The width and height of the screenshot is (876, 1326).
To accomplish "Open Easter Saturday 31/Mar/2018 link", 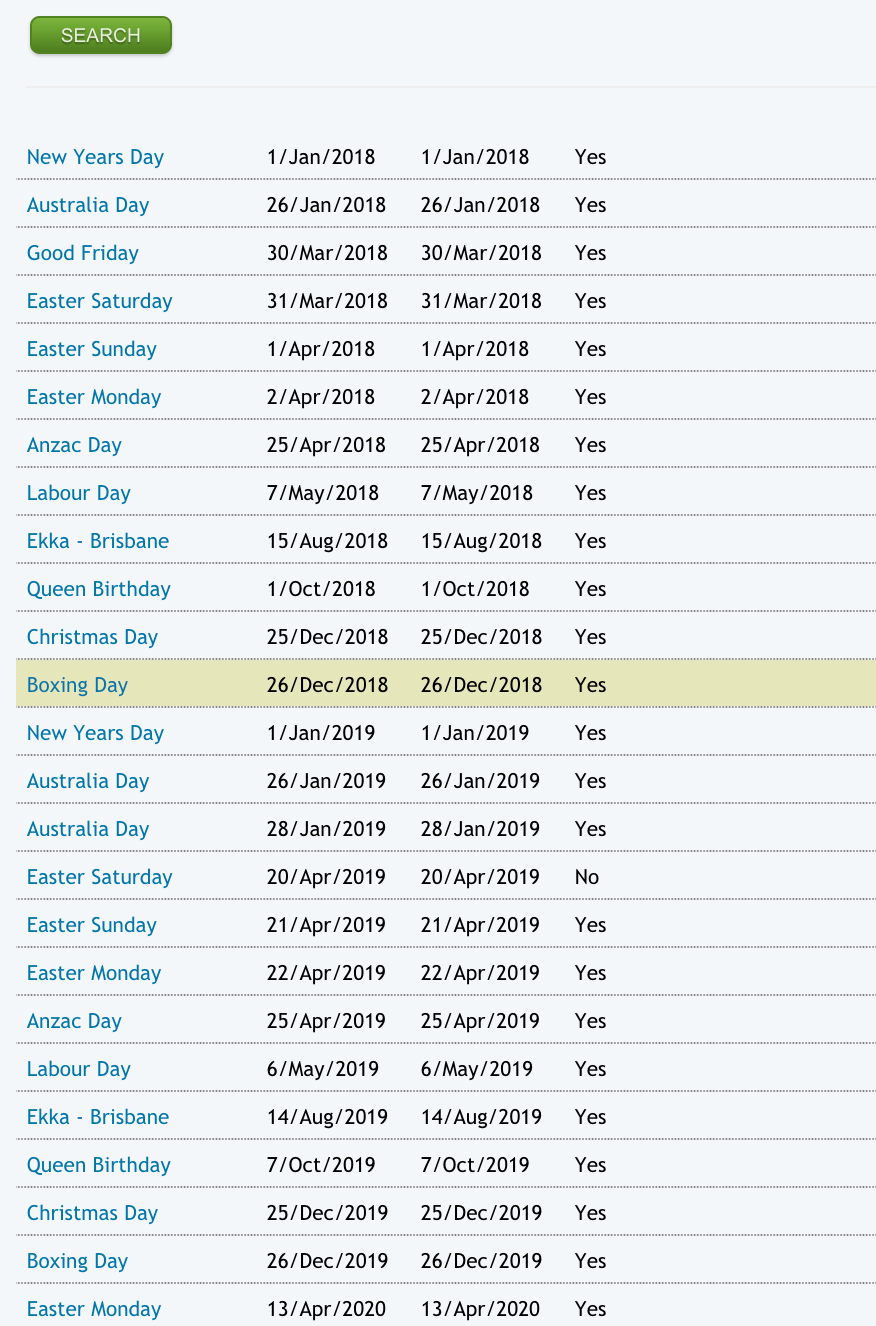I will [x=99, y=301].
